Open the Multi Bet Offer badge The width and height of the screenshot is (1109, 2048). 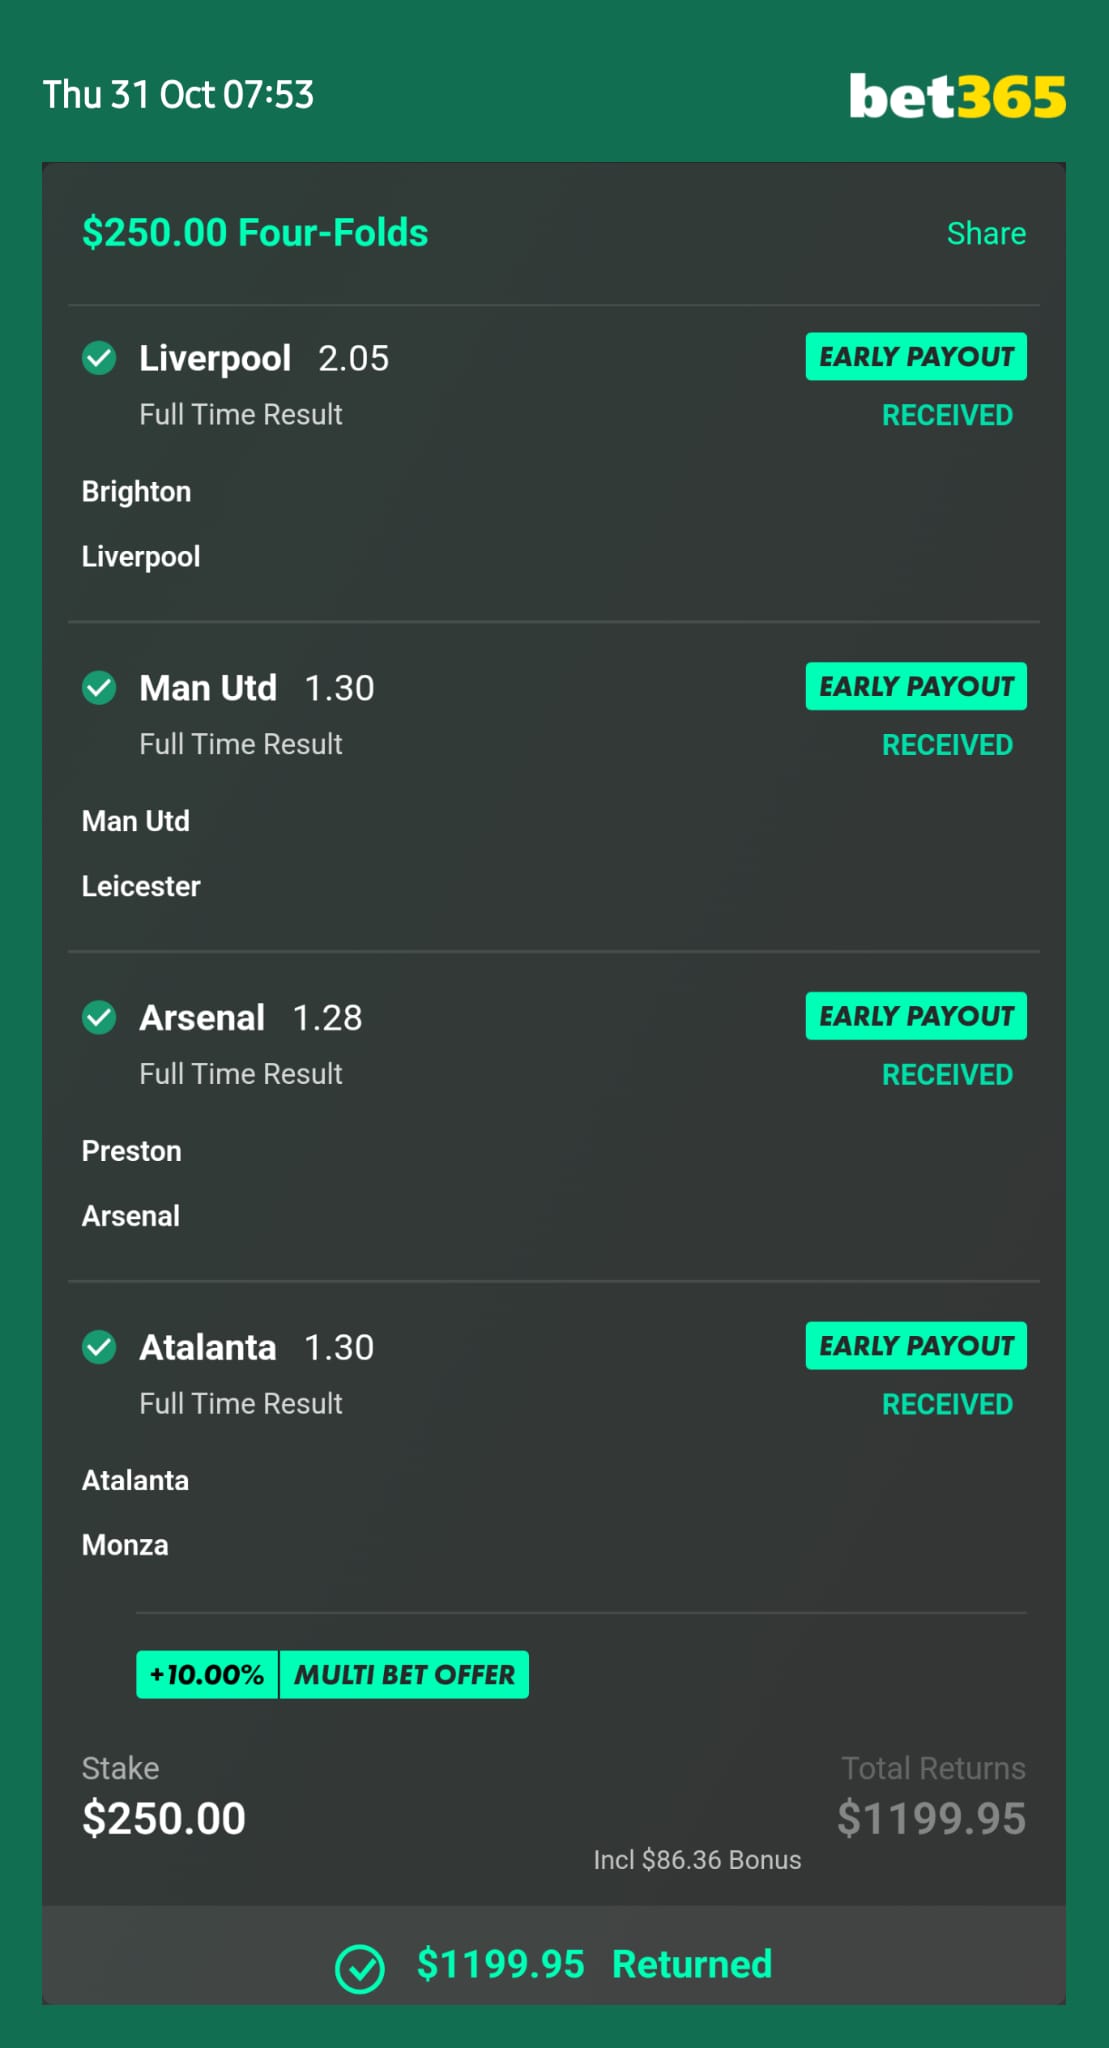coord(404,1674)
